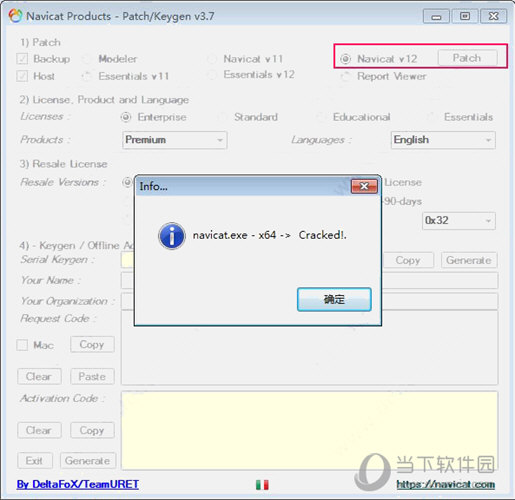
Task: Click the Patch button
Action: pos(467,58)
